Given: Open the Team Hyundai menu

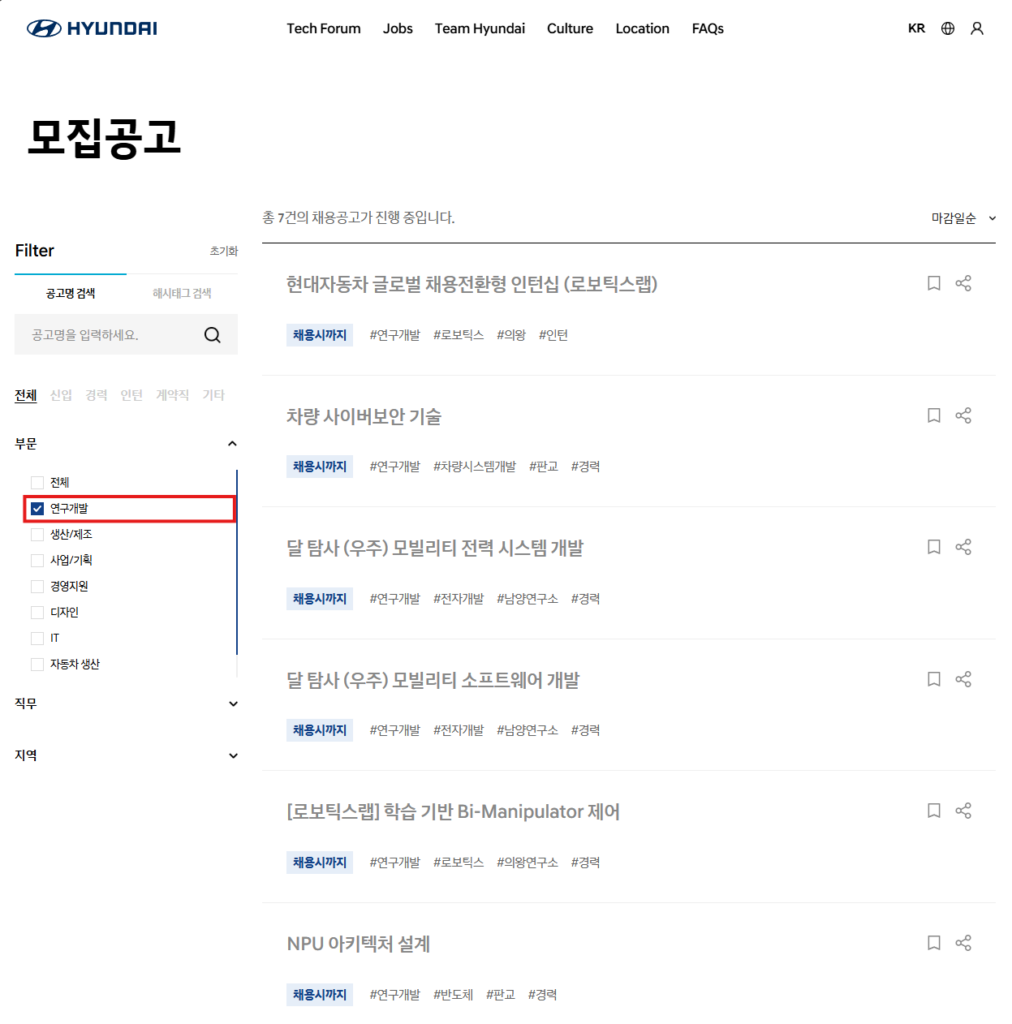Looking at the screenshot, I should pyautogui.click(x=480, y=29).
